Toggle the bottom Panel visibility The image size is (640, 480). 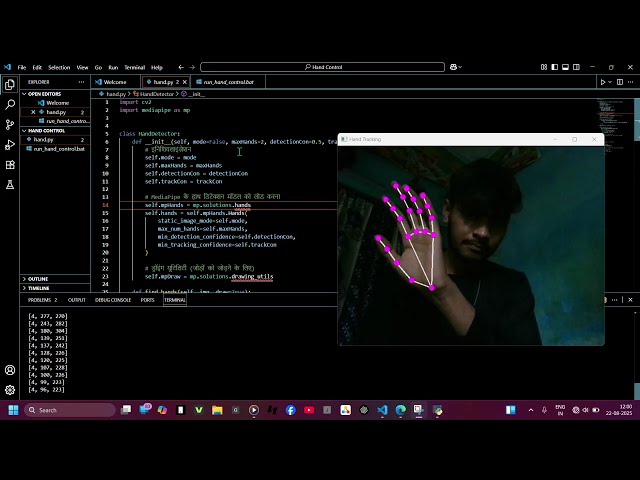tap(565, 67)
